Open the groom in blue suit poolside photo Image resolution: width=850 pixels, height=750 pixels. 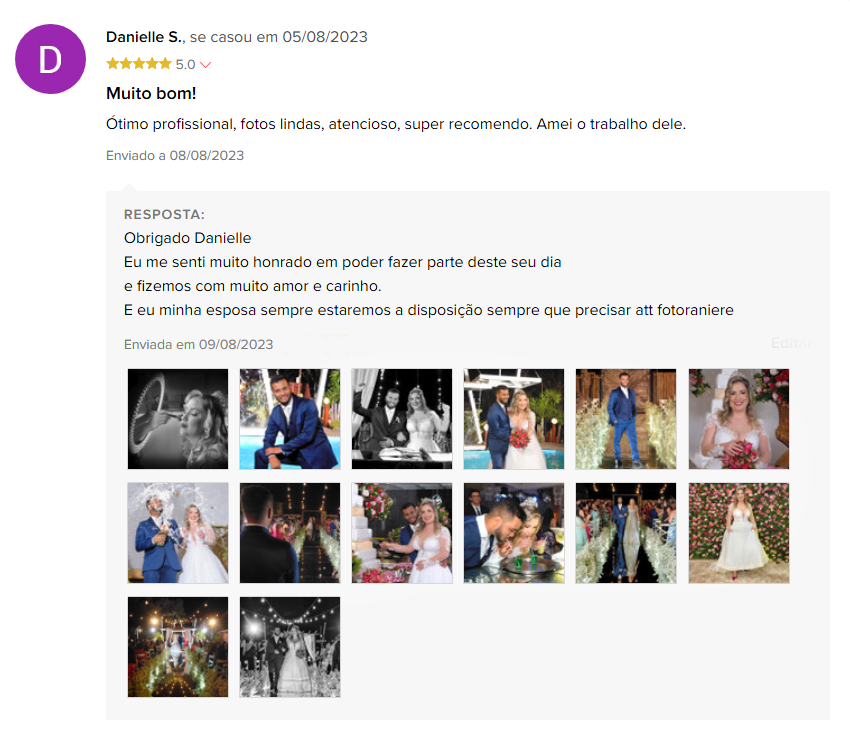[289, 419]
